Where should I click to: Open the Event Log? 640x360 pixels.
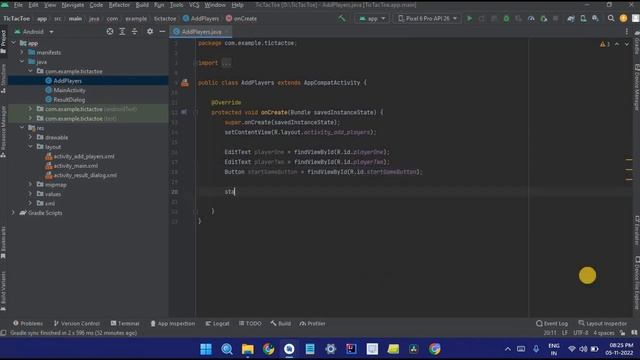(x=551, y=323)
